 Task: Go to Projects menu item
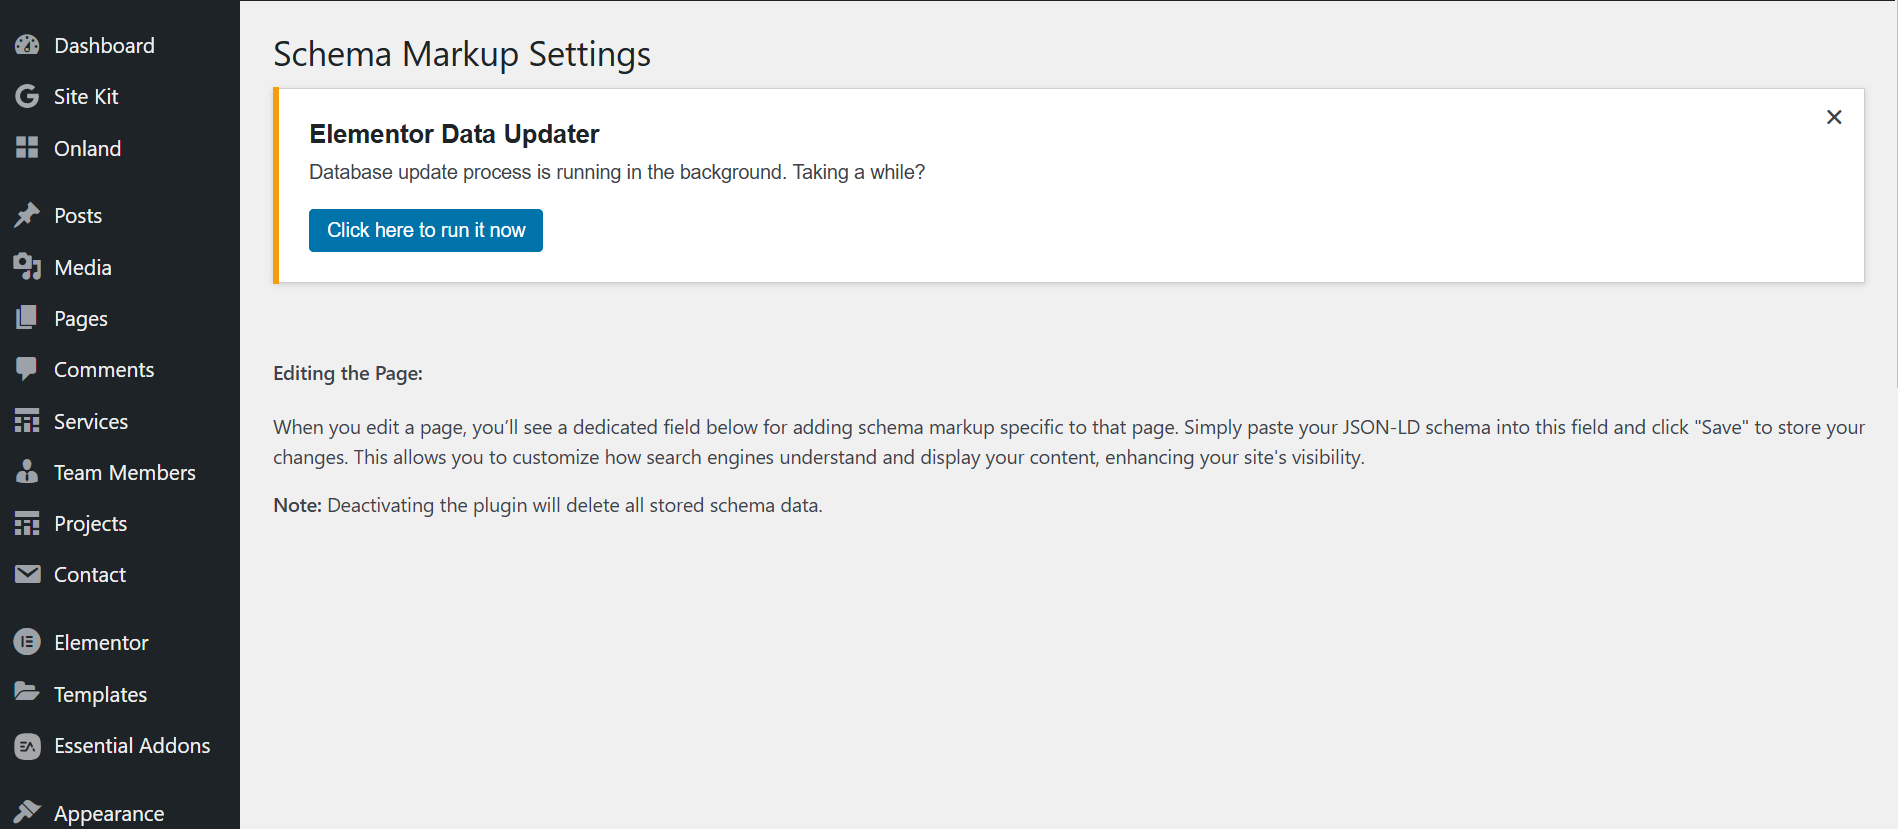point(120,523)
